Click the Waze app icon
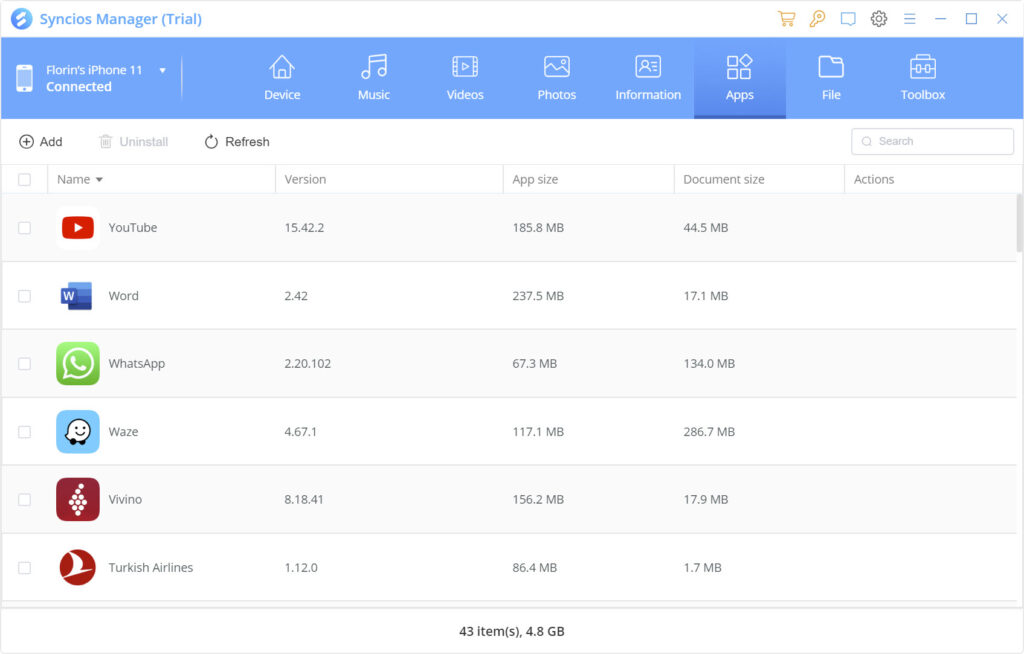Screen dimensions: 1024x654 pyautogui.click(x=78, y=432)
